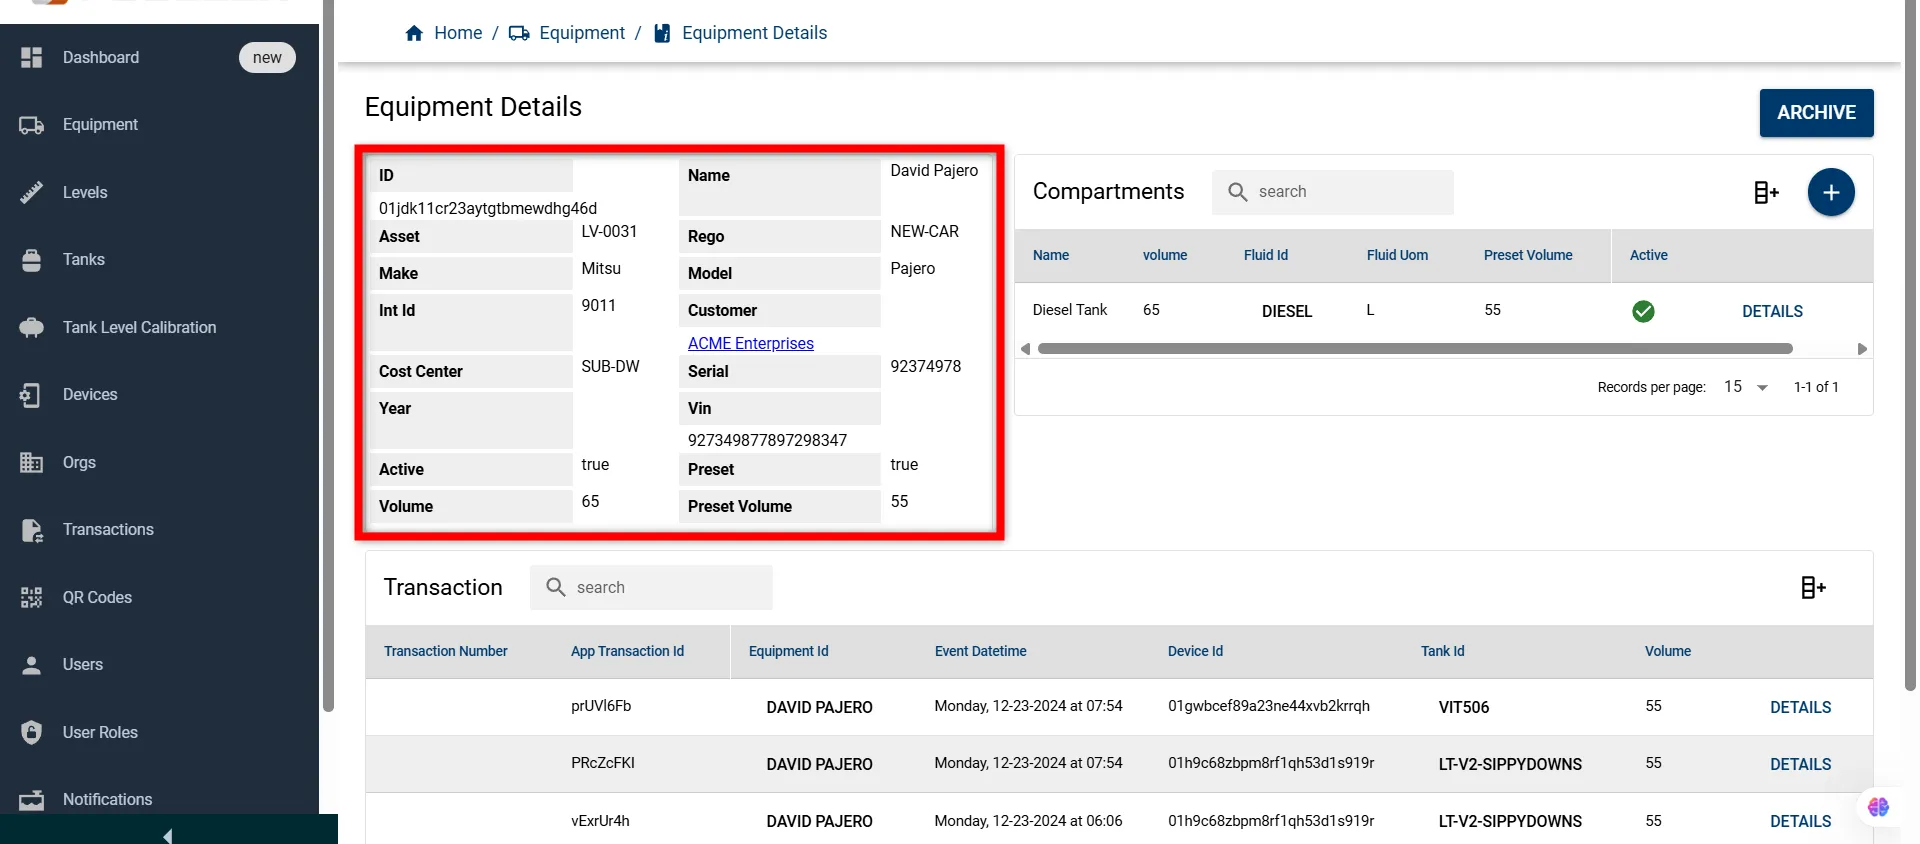Click the Diesel Tank name cell
1920x844 pixels.
pyautogui.click(x=1070, y=310)
